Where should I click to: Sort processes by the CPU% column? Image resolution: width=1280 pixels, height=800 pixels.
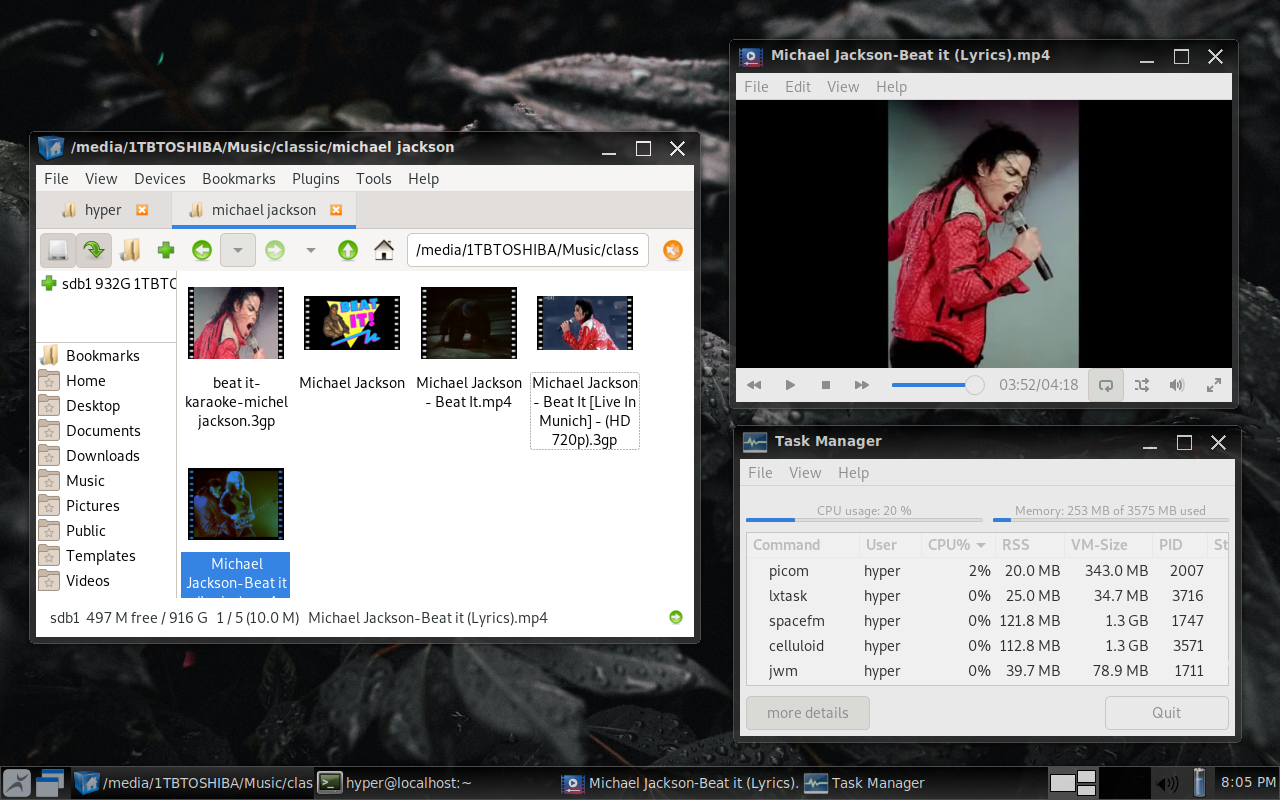(957, 545)
